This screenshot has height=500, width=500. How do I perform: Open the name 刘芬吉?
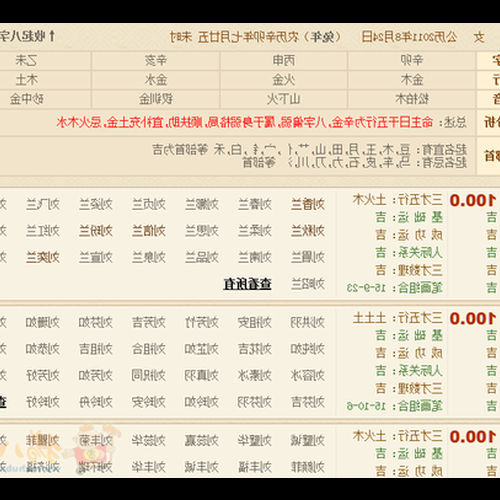[x=308, y=402]
